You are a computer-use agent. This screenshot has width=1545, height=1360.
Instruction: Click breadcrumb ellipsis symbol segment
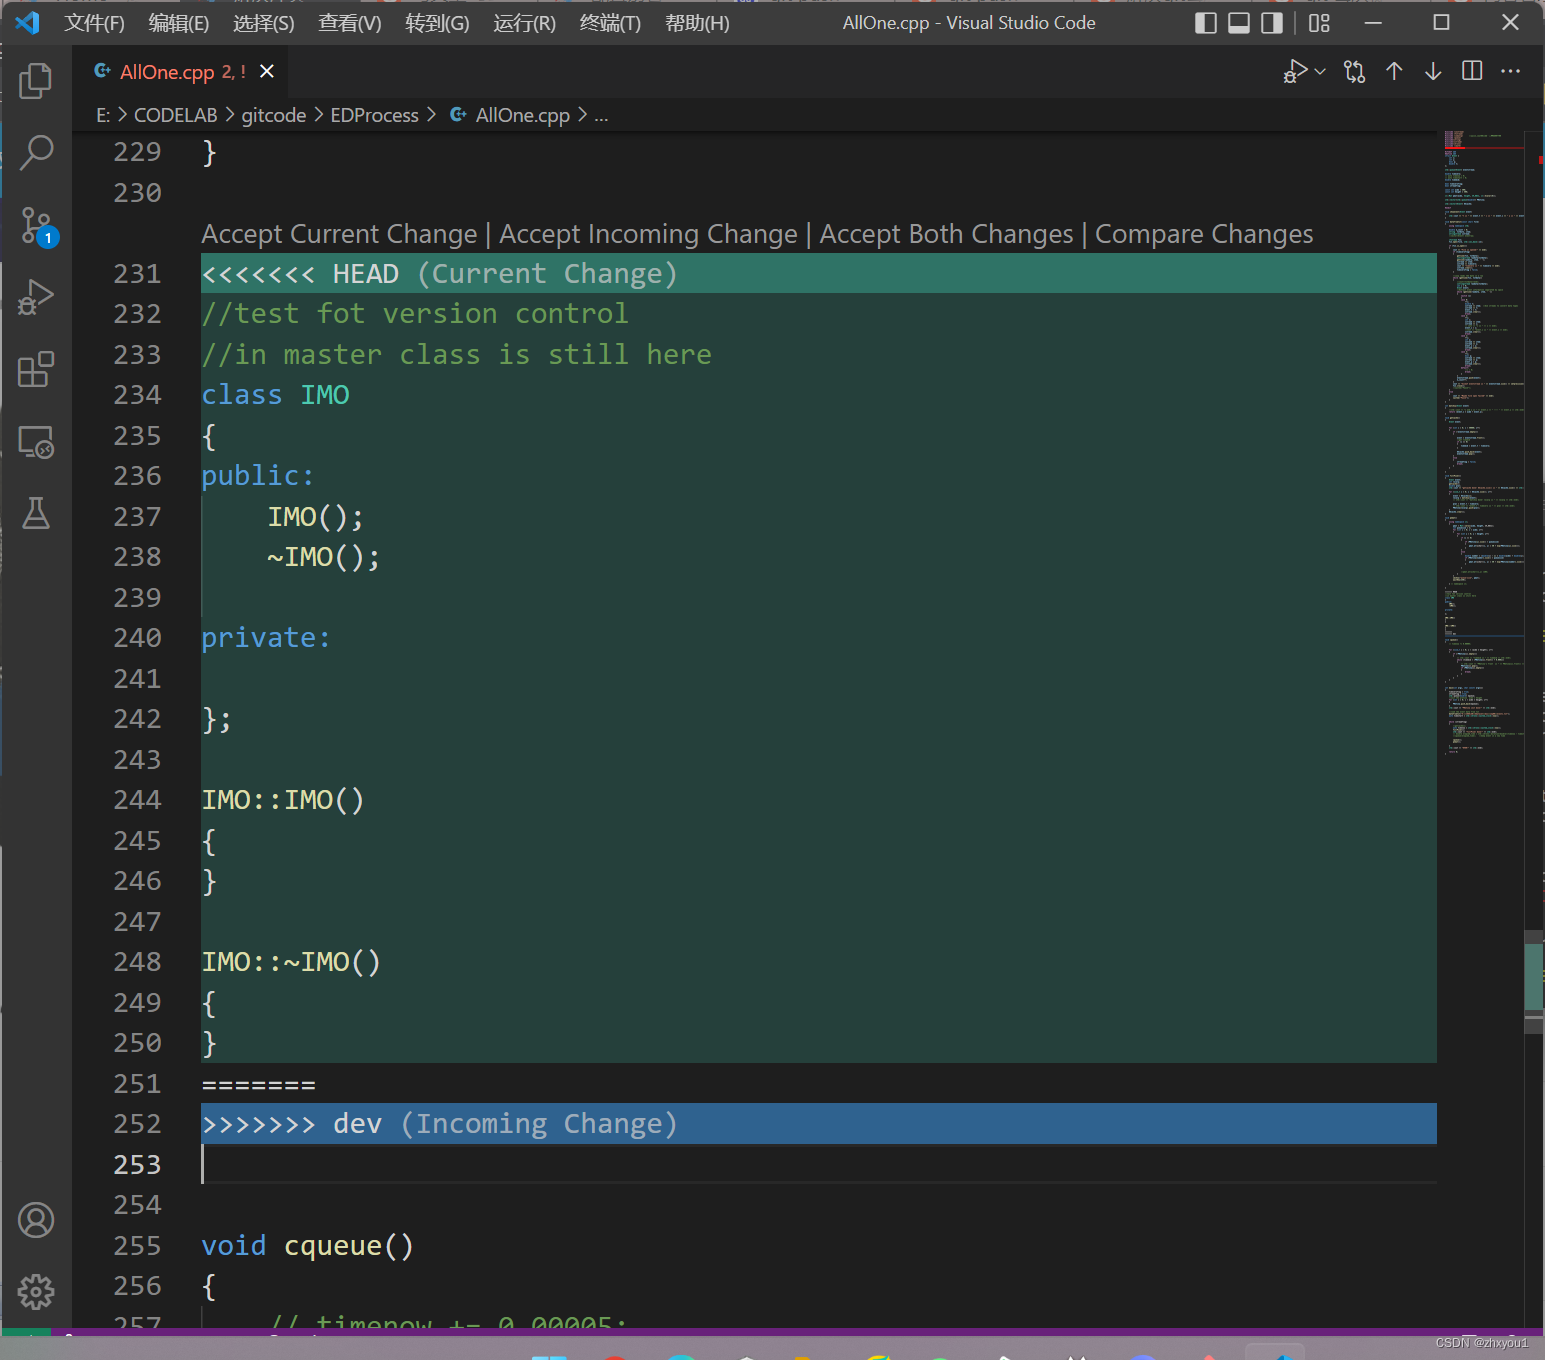coord(601,115)
